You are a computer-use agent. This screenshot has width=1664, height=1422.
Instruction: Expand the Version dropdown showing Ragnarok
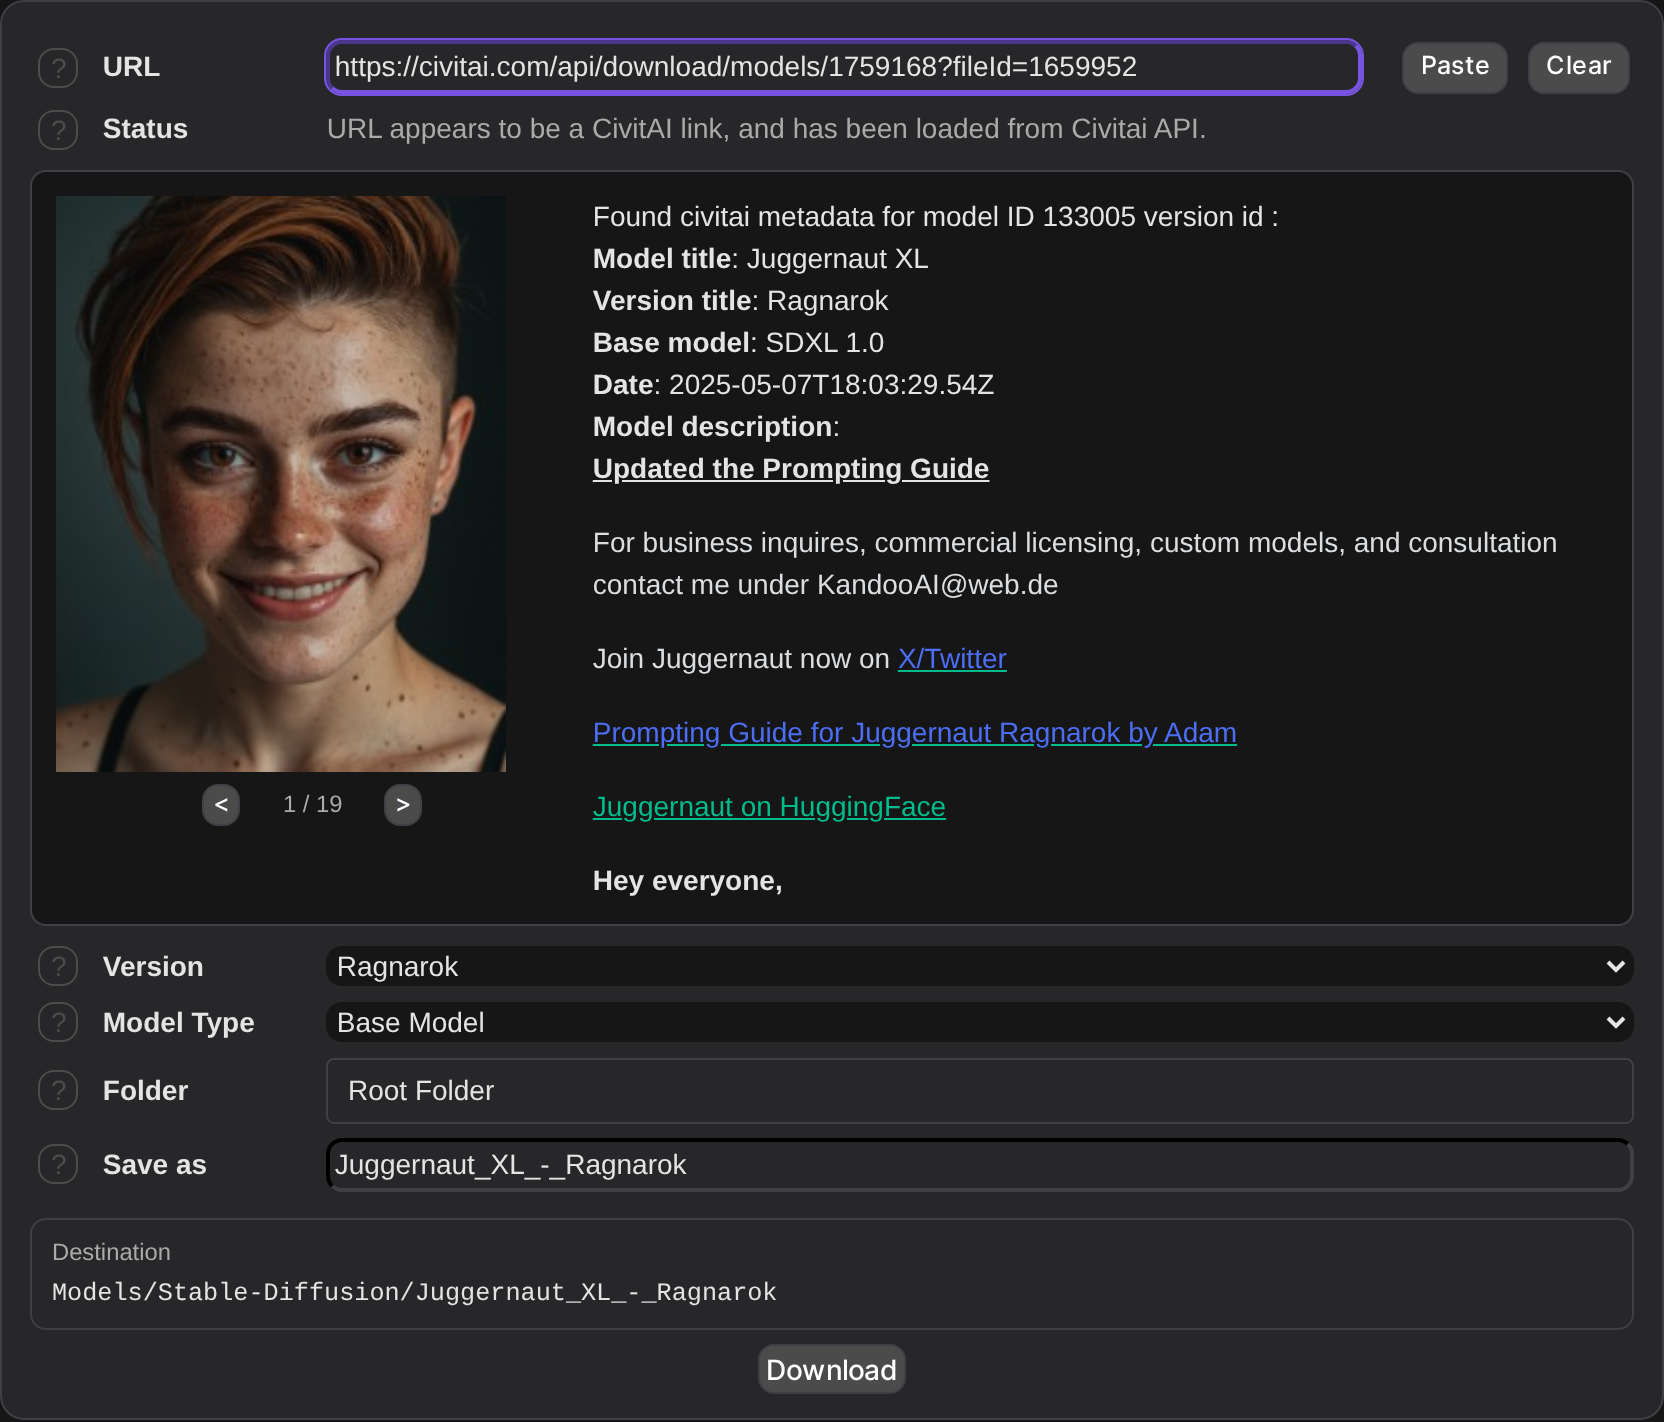tap(980, 967)
